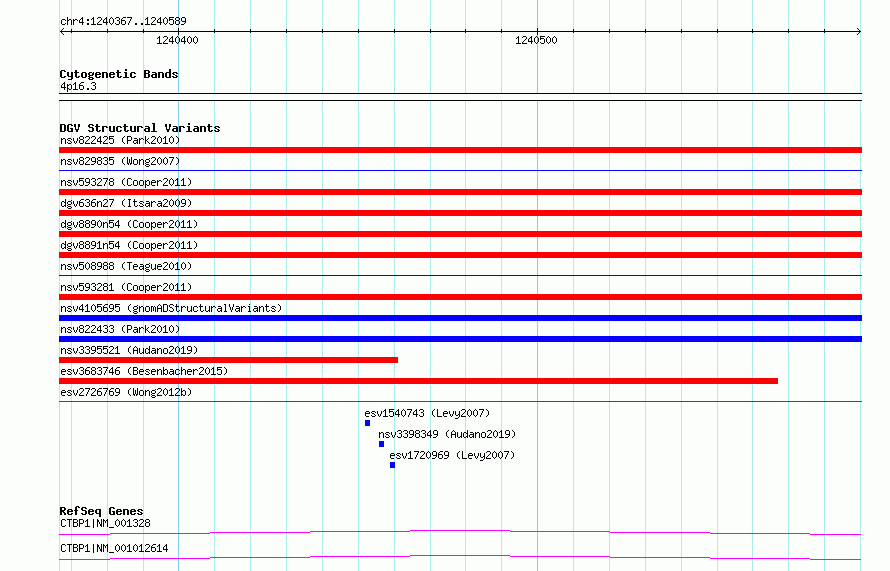
Task: Click the red bar under nsv593278
Action: pos(460,192)
